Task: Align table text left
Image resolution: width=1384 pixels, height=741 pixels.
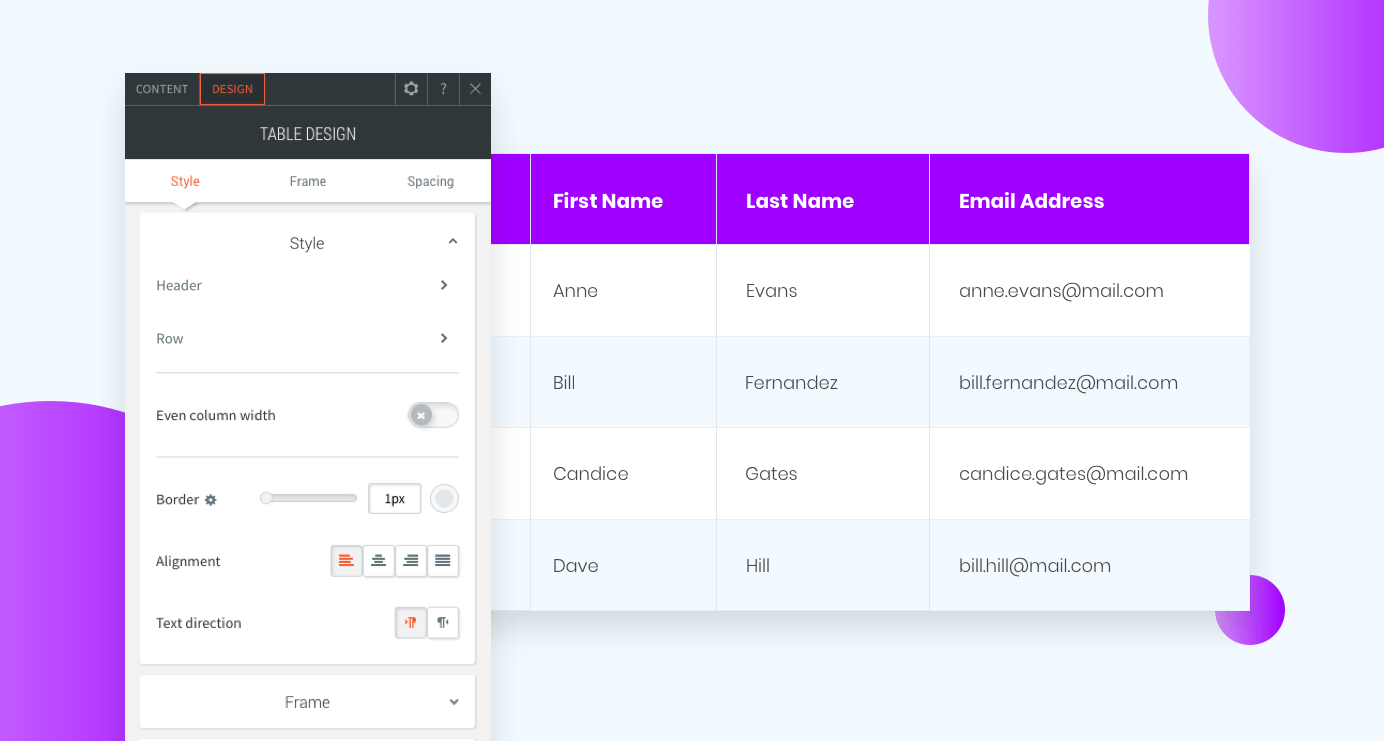Action: (x=346, y=561)
